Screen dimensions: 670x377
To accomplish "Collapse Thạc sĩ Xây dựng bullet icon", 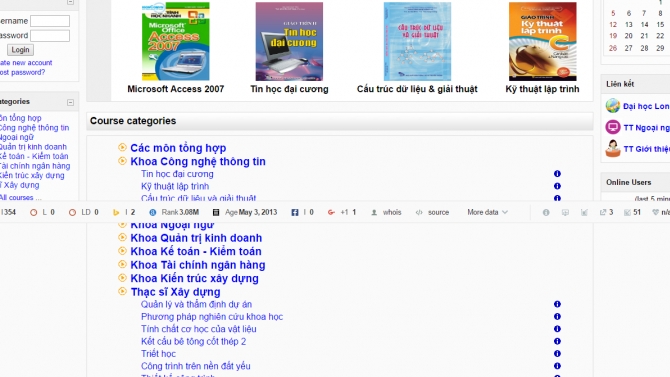I will pyautogui.click(x=122, y=292).
